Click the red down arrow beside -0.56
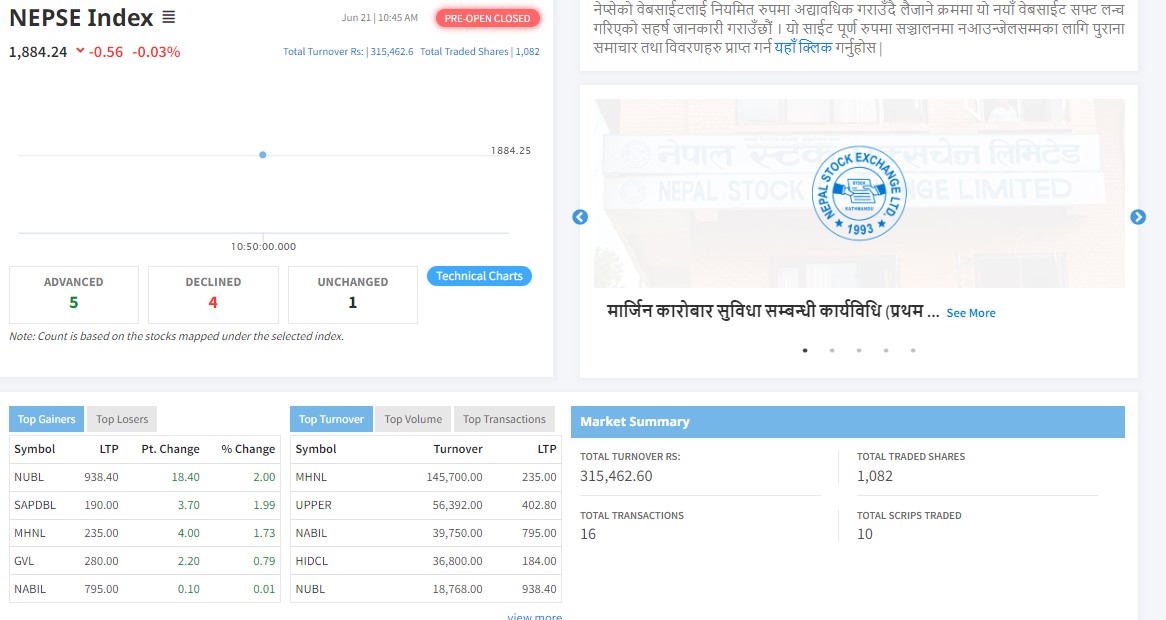Viewport: 1166px width, 620px height. point(80,51)
